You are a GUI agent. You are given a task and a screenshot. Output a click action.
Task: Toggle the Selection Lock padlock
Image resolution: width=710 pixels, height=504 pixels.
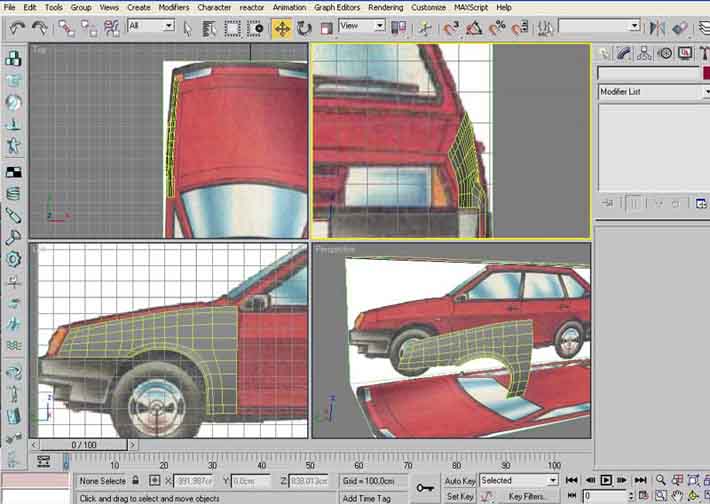point(136,481)
